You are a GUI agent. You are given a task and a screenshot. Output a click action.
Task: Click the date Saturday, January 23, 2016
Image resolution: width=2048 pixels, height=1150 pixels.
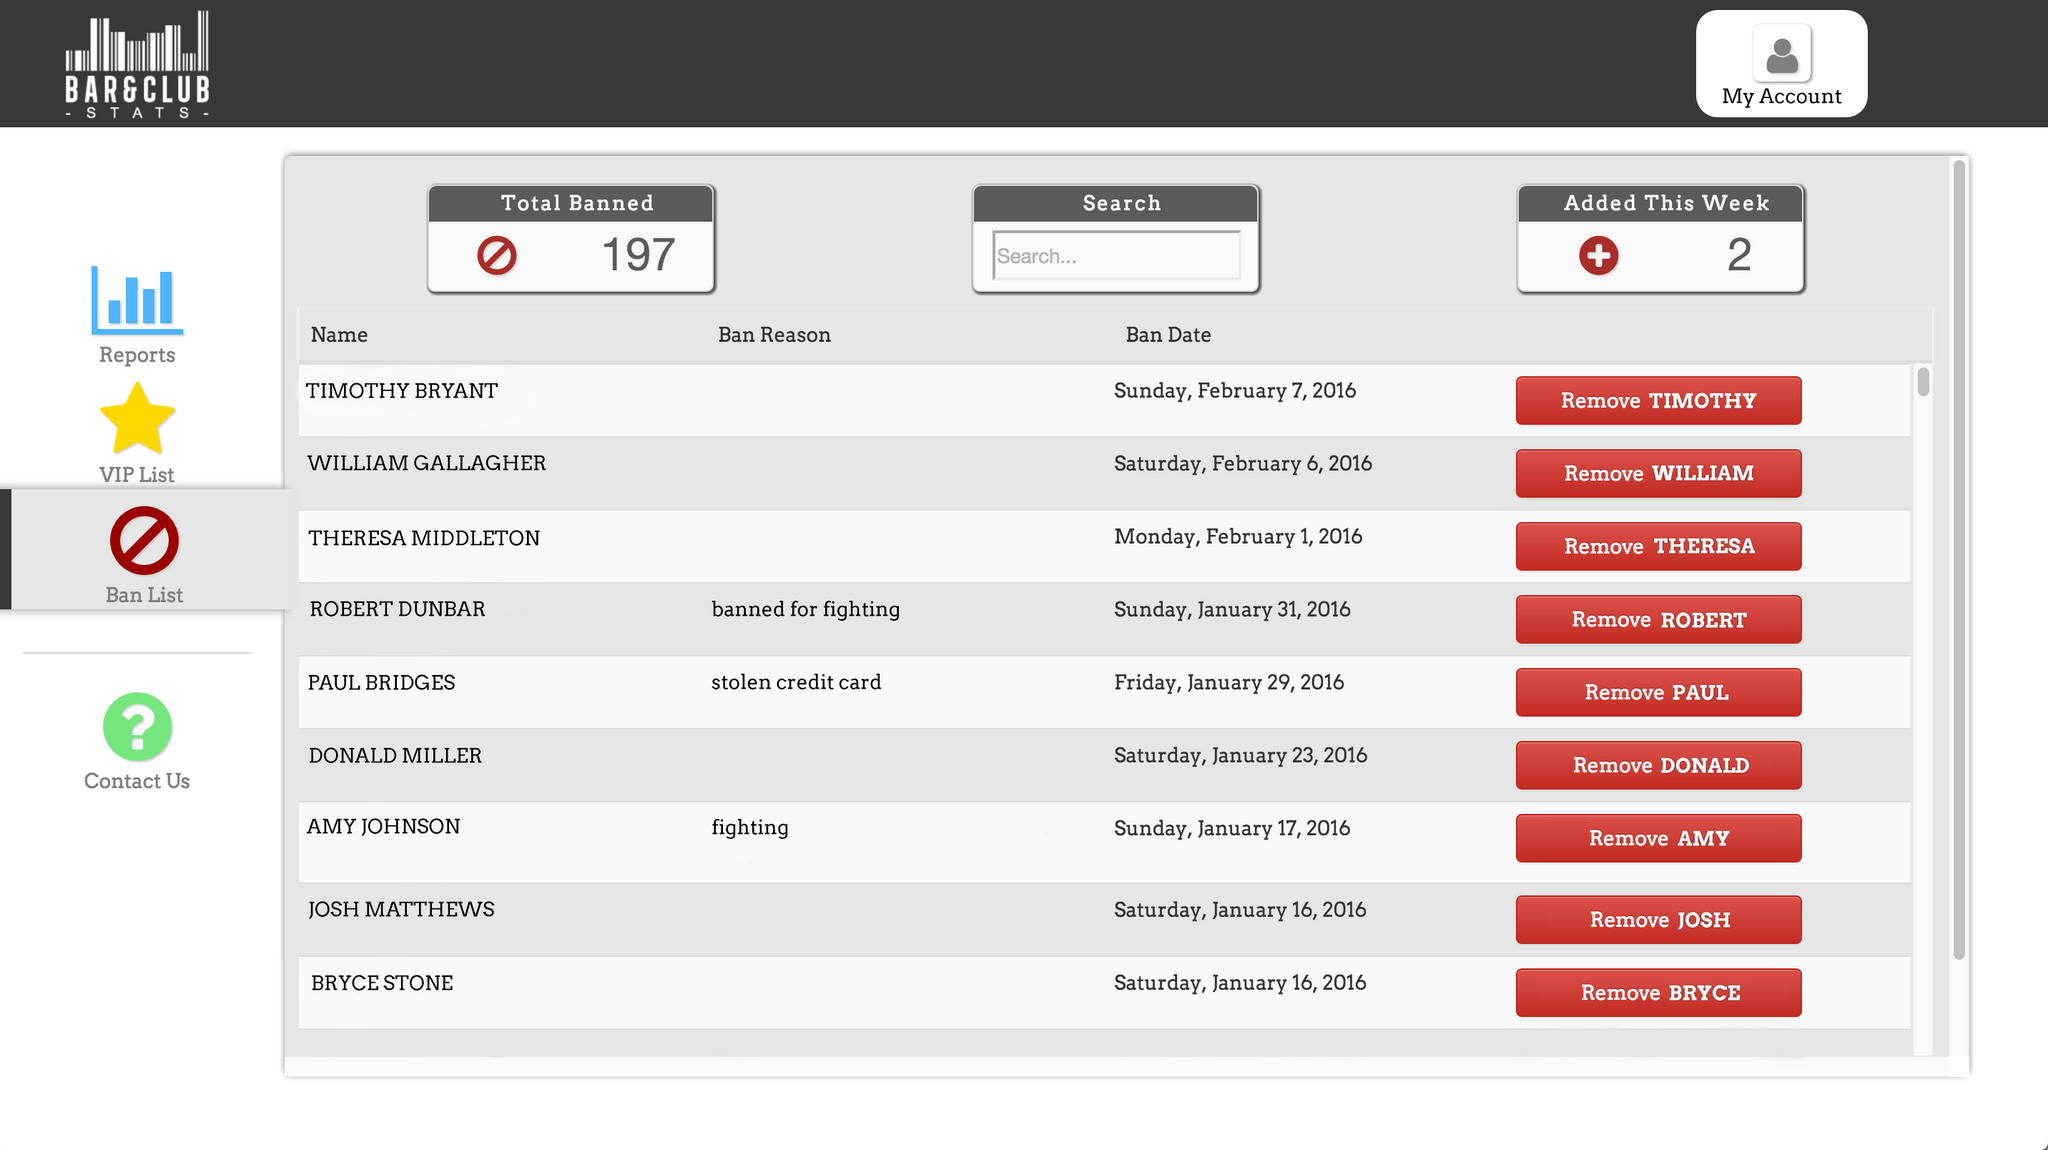1241,756
